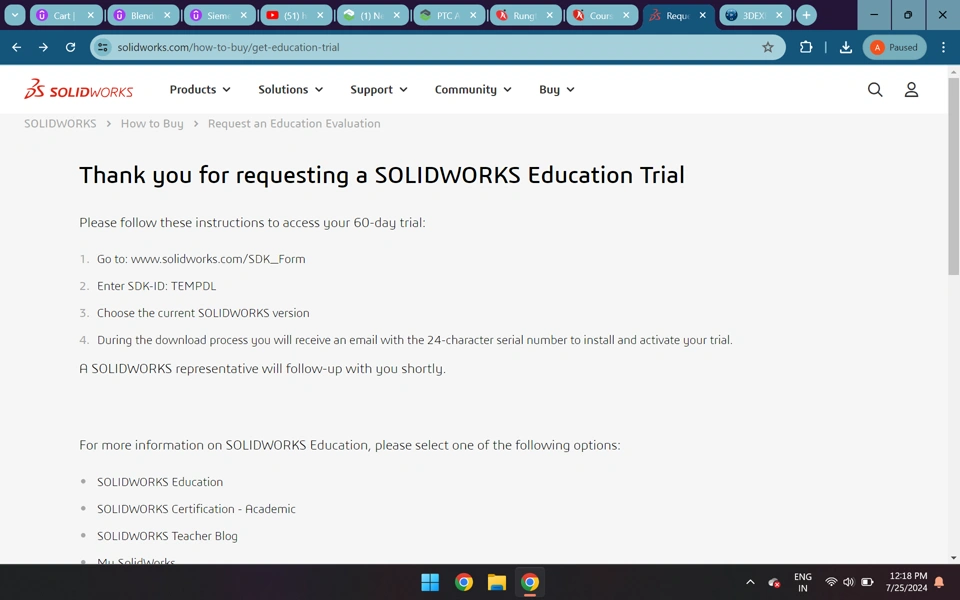Close the Cart tab
The image size is (960, 600).
point(91,15)
